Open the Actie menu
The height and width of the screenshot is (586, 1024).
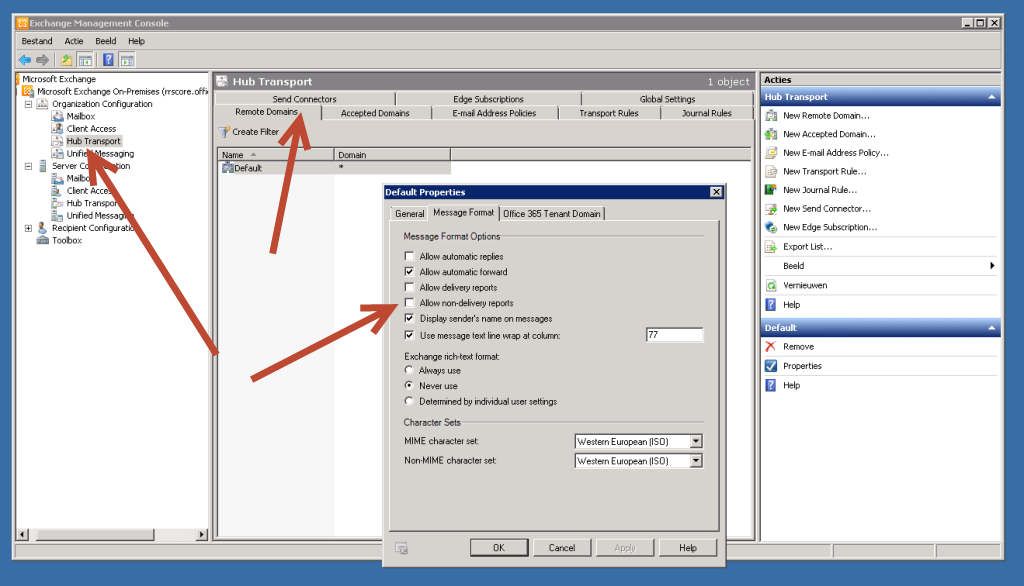74,41
